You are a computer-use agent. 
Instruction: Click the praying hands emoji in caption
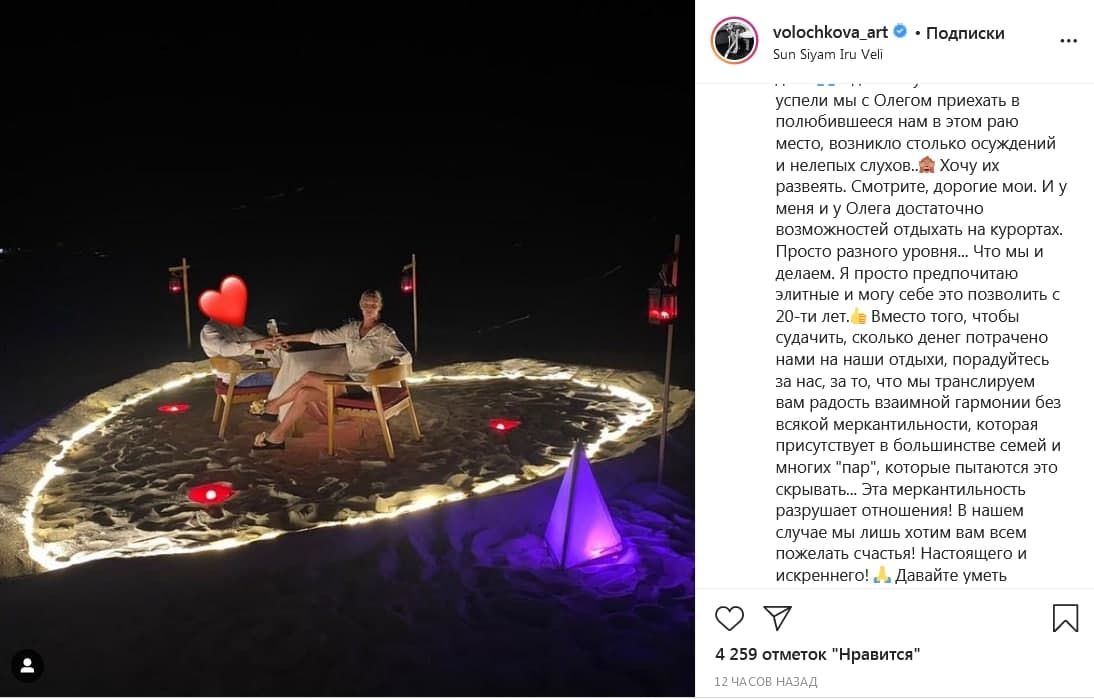[x=882, y=576]
